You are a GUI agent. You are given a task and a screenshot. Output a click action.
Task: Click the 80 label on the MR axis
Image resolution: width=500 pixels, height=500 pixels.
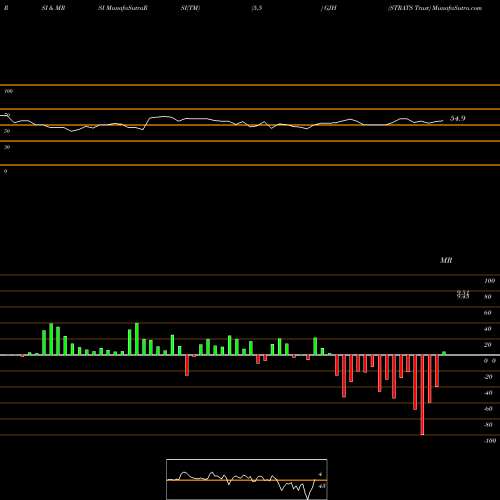[488, 297]
